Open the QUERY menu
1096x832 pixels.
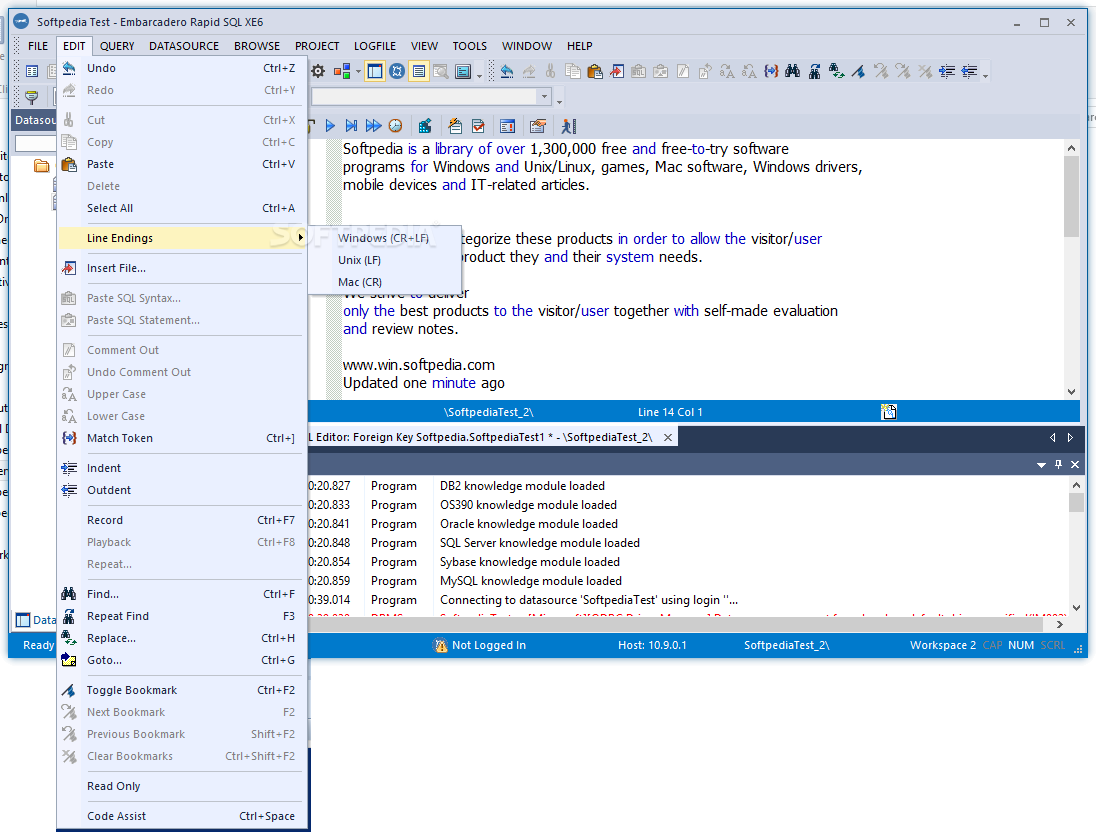[117, 45]
